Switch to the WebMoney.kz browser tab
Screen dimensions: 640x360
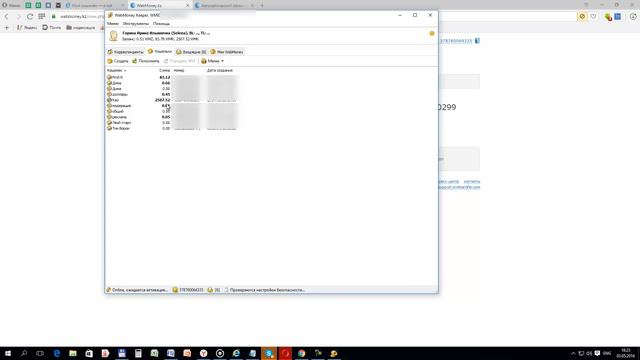(x=159, y=5)
